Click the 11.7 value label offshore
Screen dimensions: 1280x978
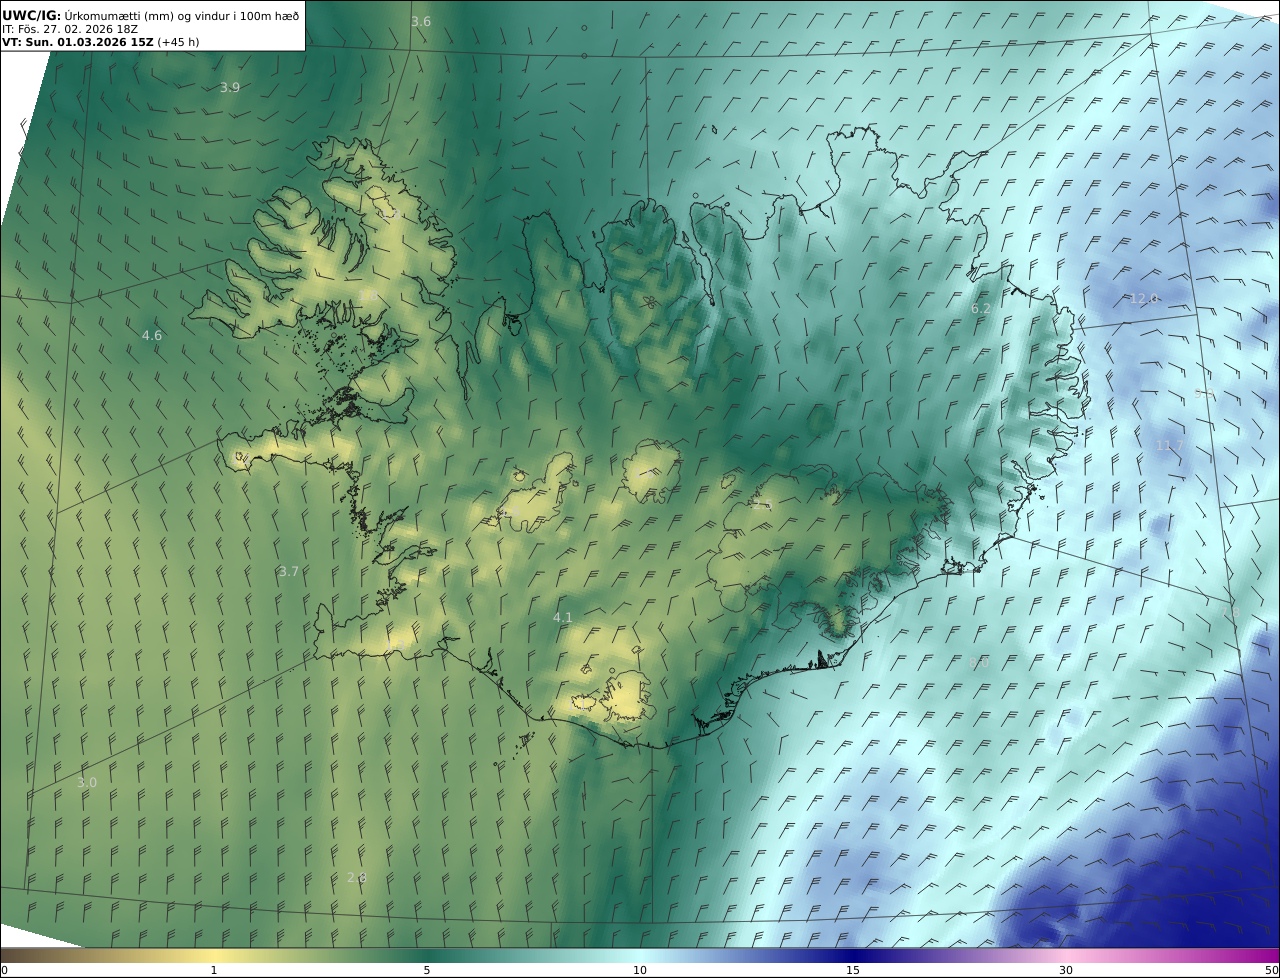point(1169,445)
